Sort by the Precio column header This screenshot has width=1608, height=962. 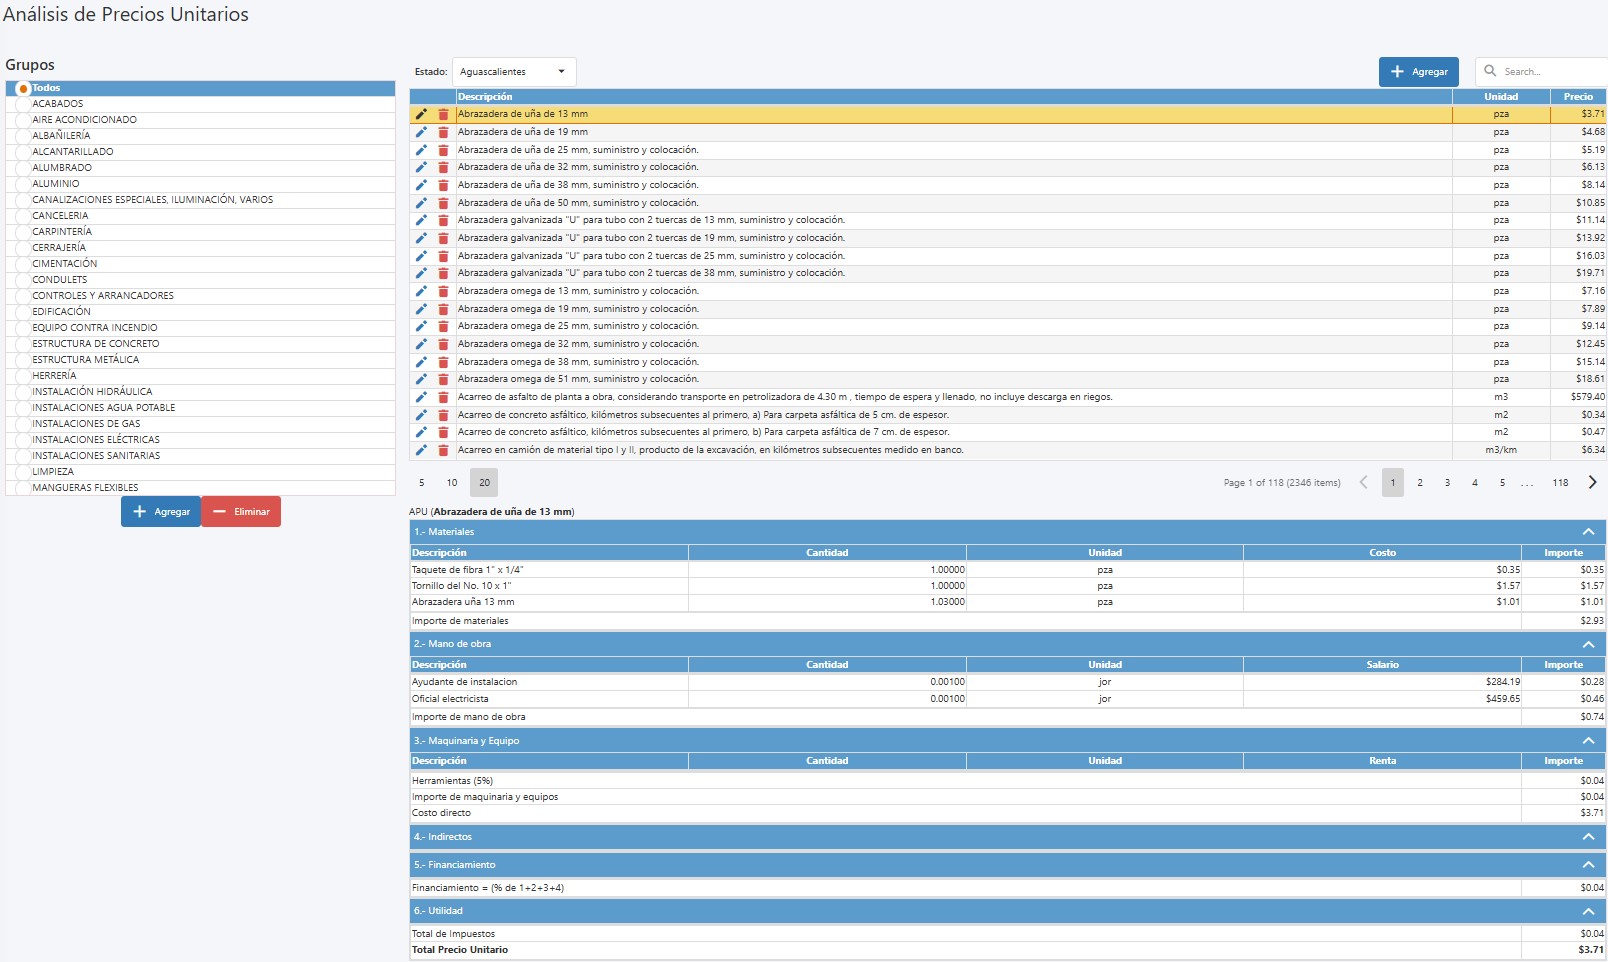coord(1577,97)
